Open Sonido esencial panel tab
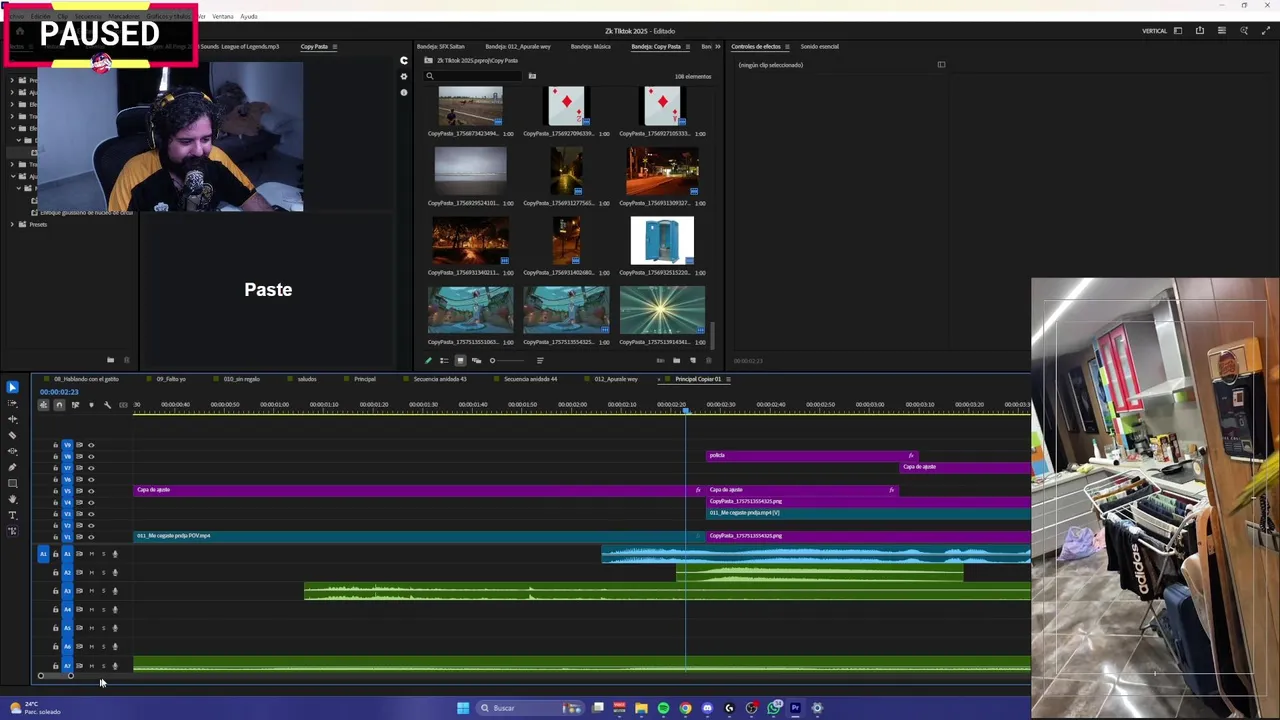 click(x=819, y=46)
